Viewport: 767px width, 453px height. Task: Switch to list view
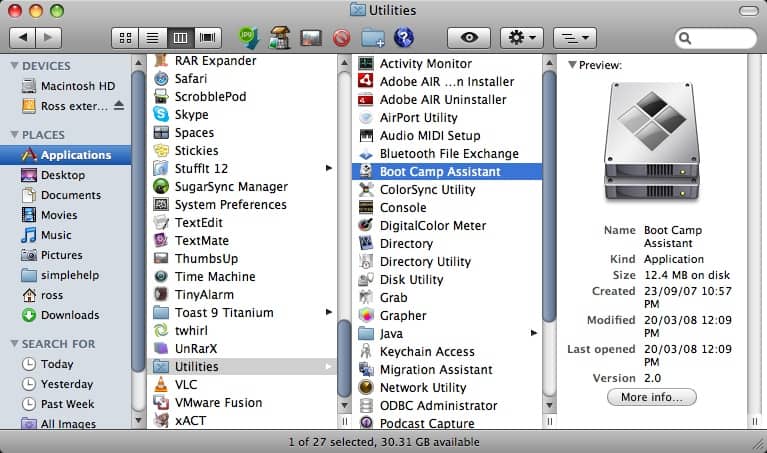(153, 38)
